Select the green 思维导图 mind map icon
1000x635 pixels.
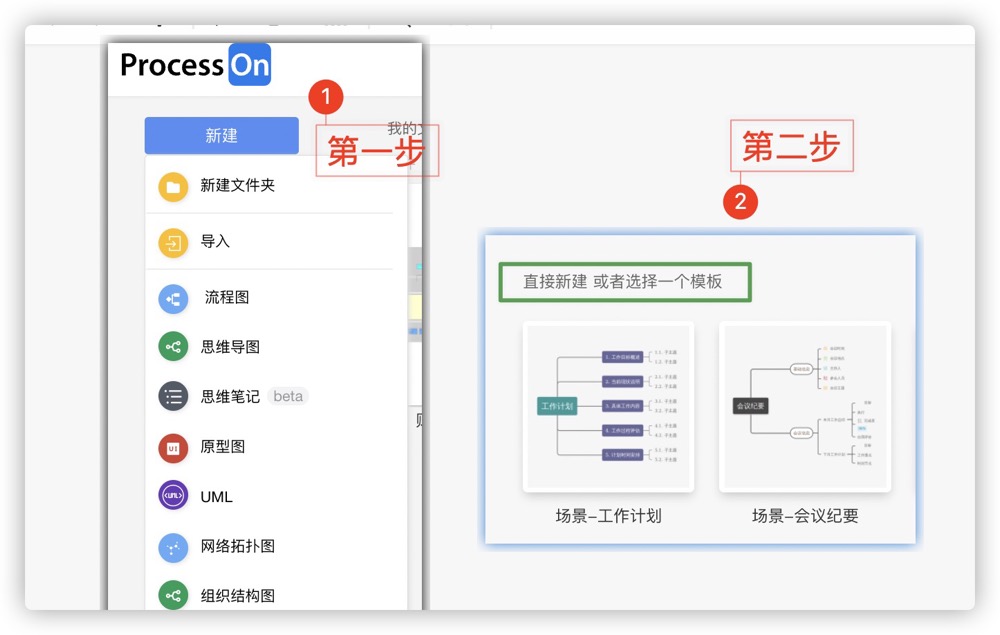173,347
